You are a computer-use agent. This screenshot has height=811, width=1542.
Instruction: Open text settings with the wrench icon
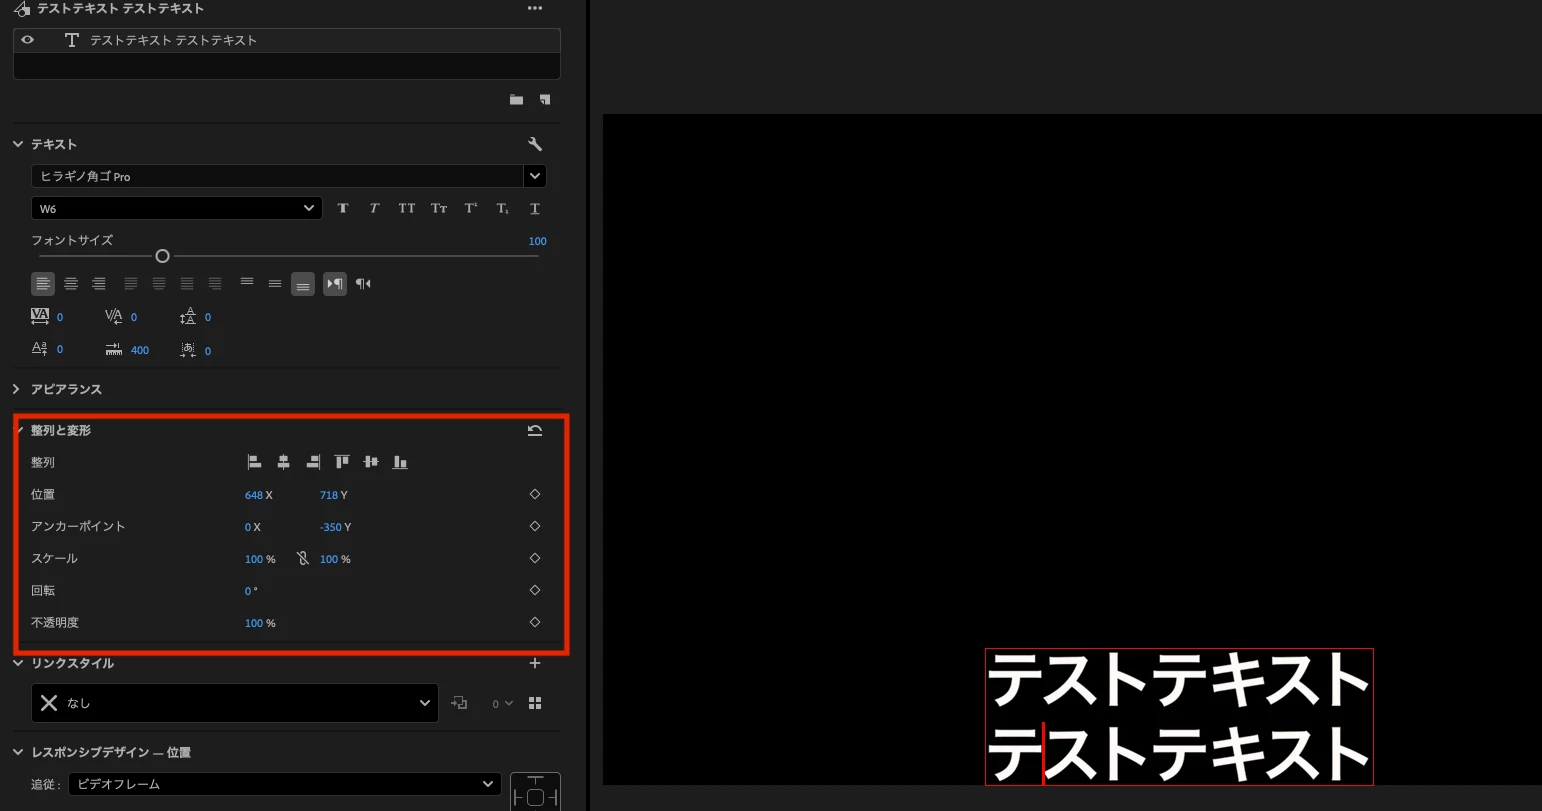tap(535, 144)
